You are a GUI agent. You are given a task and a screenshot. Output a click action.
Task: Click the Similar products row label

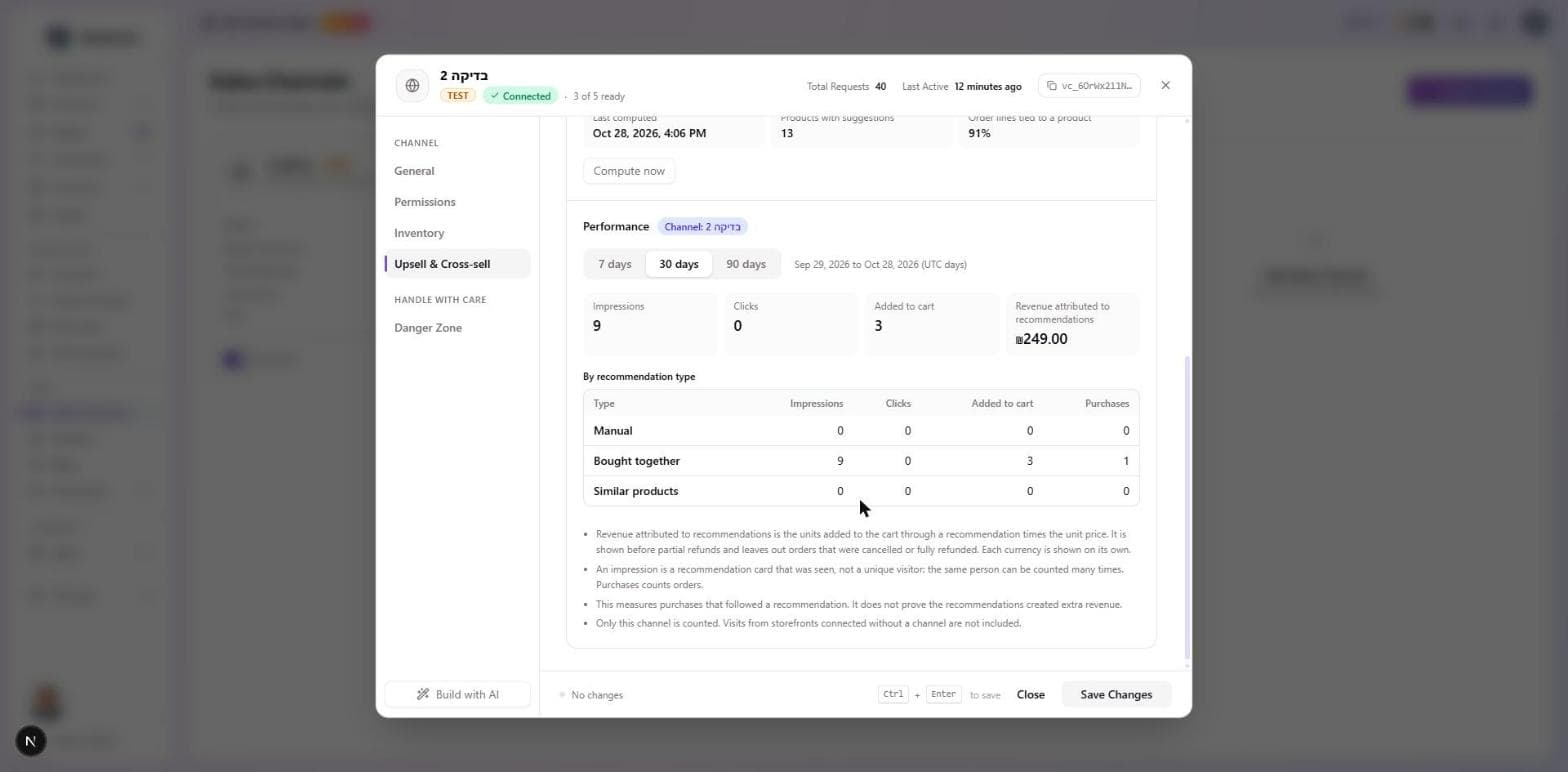(635, 491)
